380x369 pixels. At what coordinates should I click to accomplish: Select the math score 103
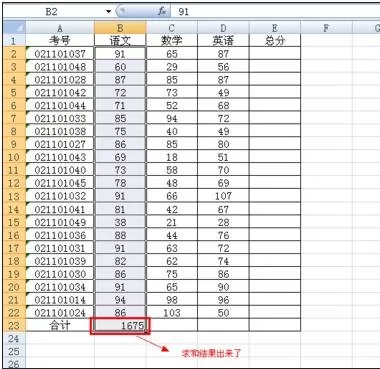coord(172,313)
